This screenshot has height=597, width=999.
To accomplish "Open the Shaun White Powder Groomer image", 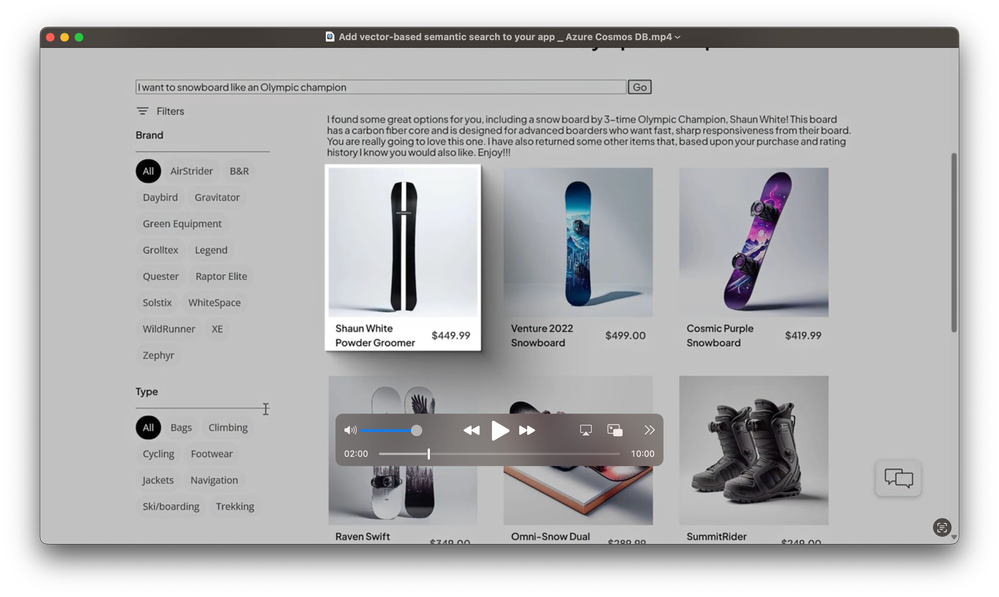I will [x=403, y=242].
